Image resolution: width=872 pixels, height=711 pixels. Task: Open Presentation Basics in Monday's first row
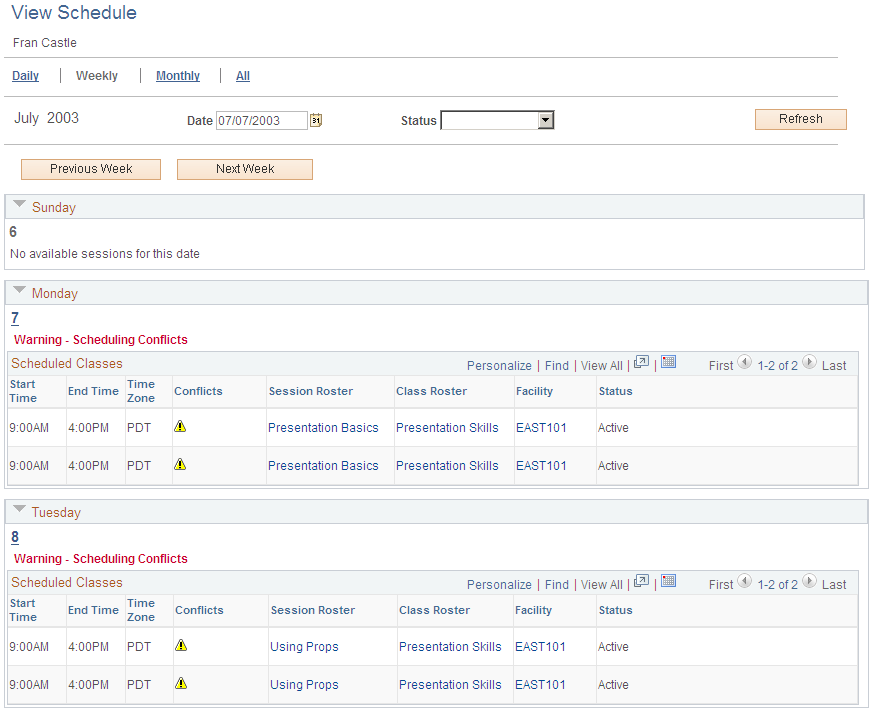[323, 428]
